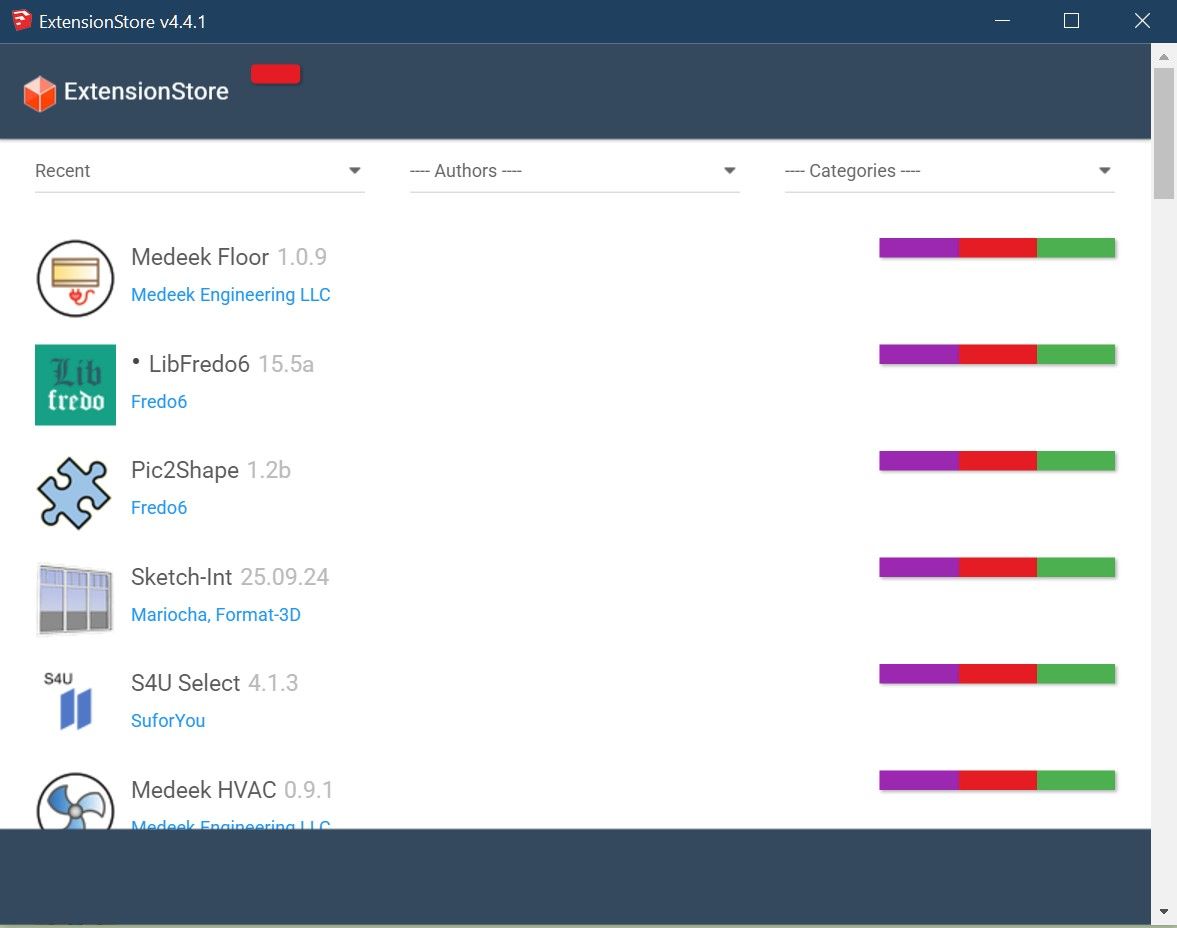The image size is (1177, 928).
Task: Select the Medeek HVAC fan icon
Action: 75,802
